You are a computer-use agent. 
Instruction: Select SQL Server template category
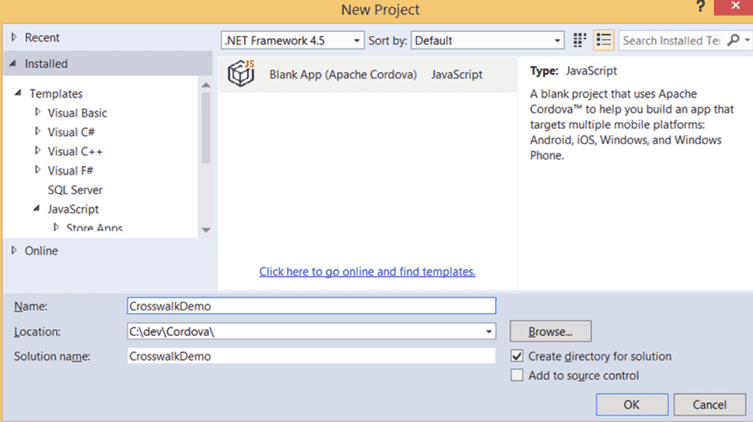tap(75, 190)
